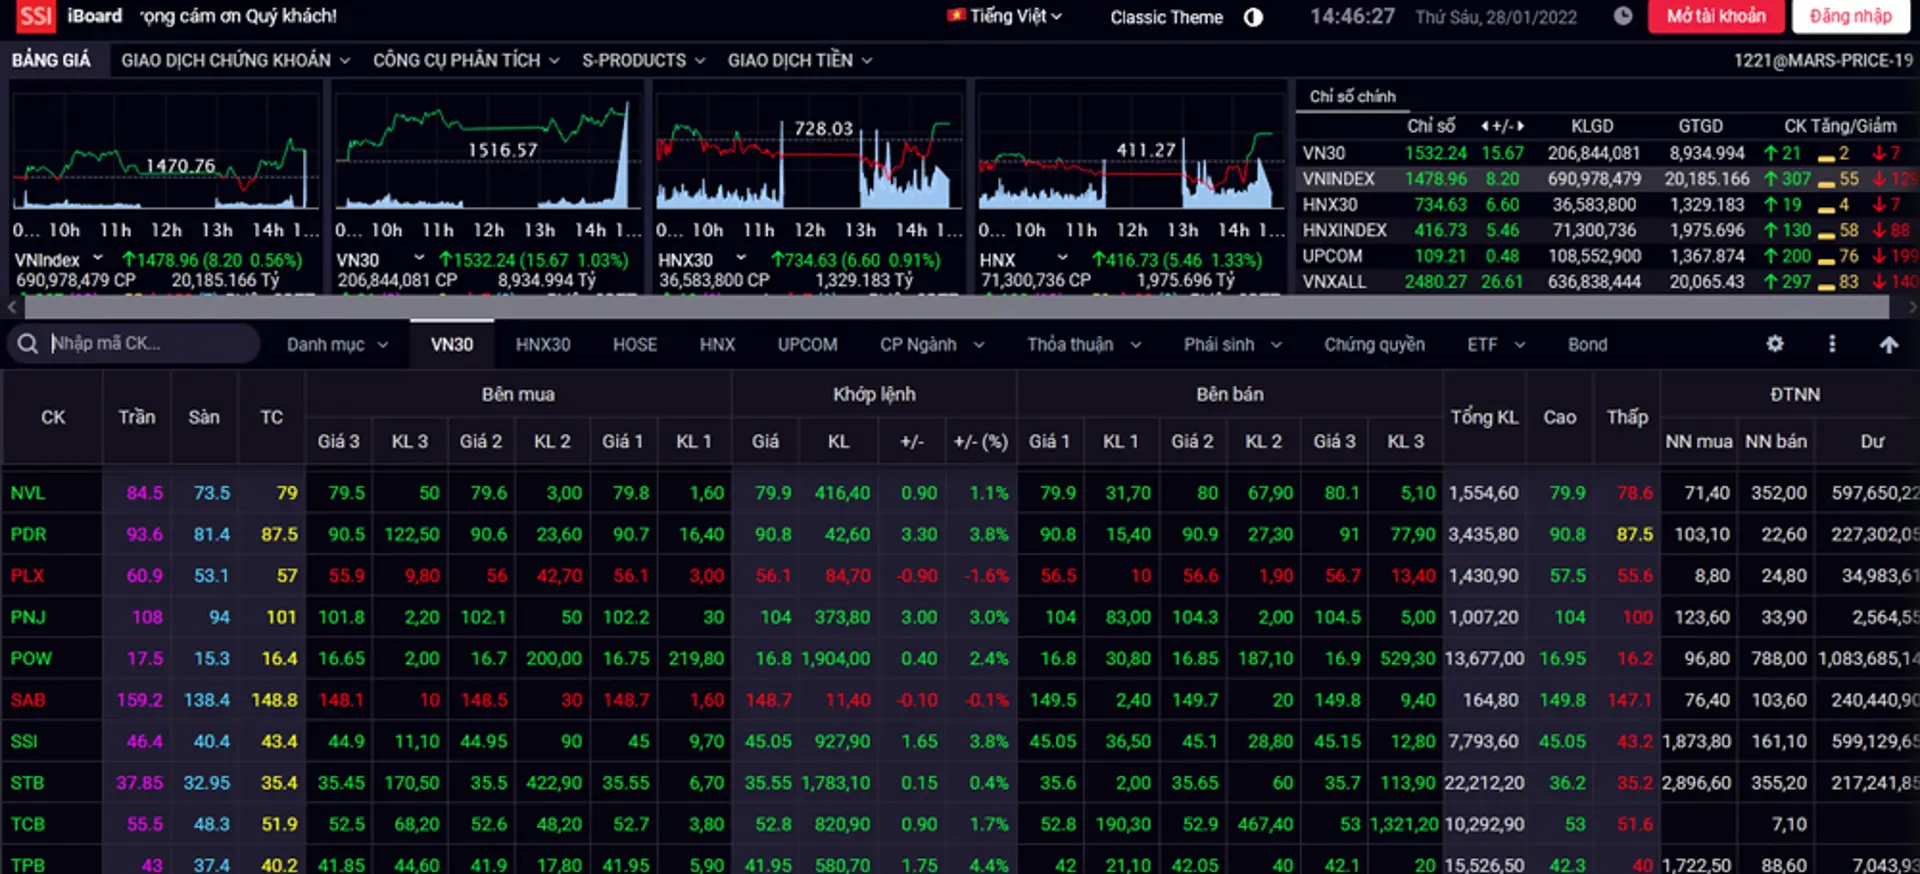Image resolution: width=1920 pixels, height=874 pixels.
Task: Open the table settings gear icon
Action: [1775, 344]
